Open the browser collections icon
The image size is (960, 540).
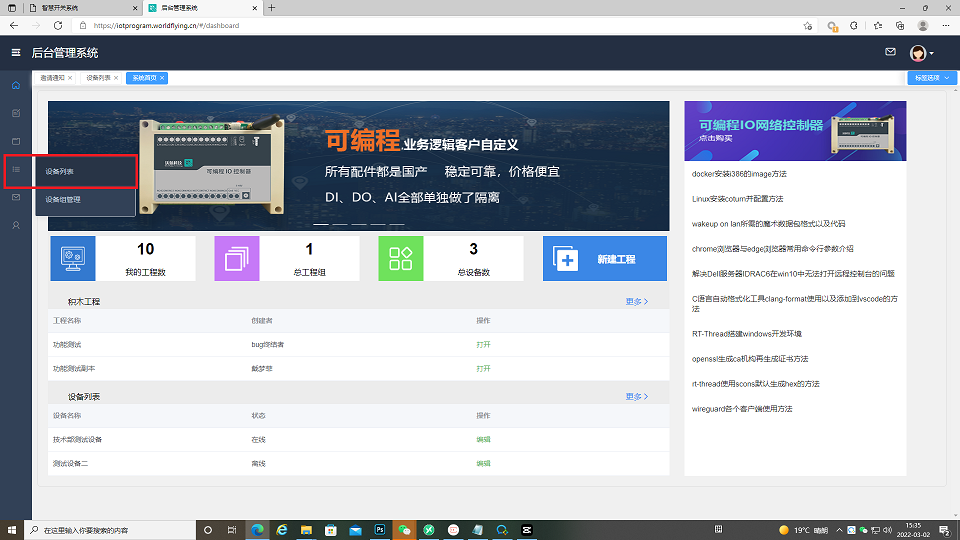click(900, 26)
